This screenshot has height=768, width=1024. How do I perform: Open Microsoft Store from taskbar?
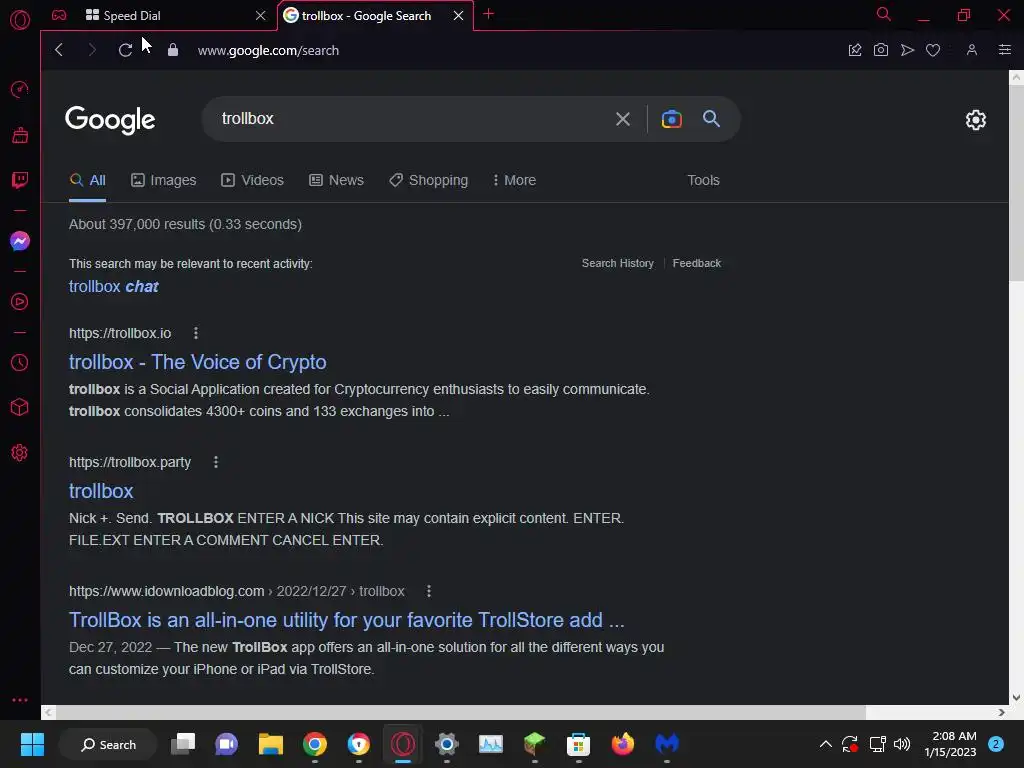point(578,744)
